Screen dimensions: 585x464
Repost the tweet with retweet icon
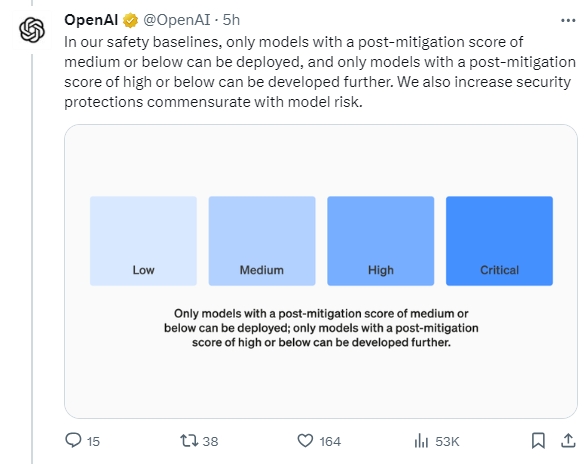coord(189,441)
